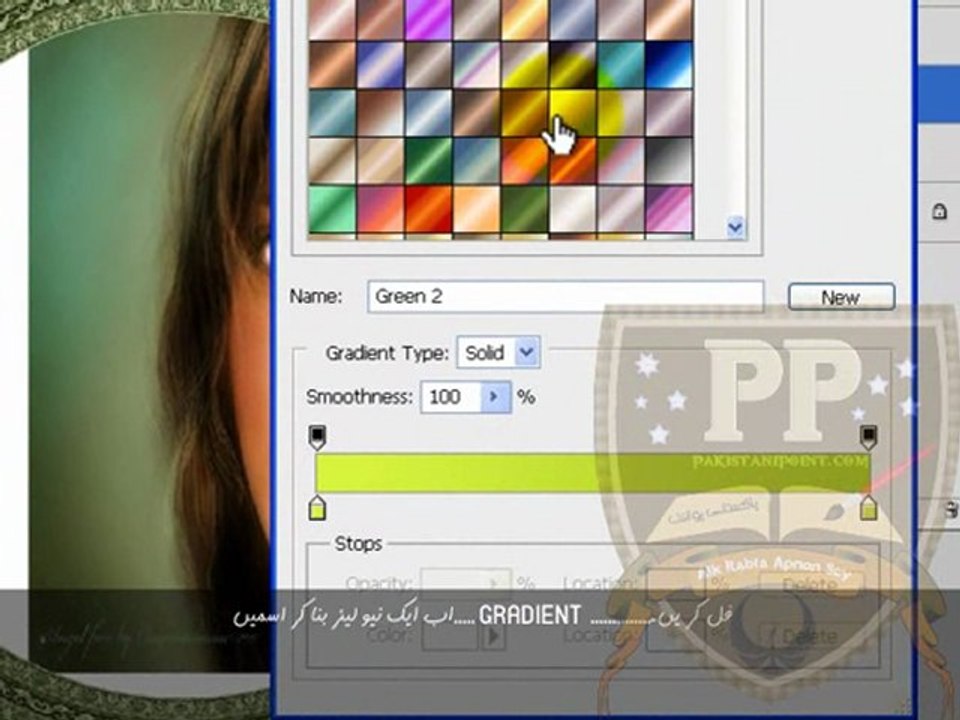Viewport: 960px width, 720px height.
Task: Choose the mint green preset in bottom row
Action: tap(332, 209)
